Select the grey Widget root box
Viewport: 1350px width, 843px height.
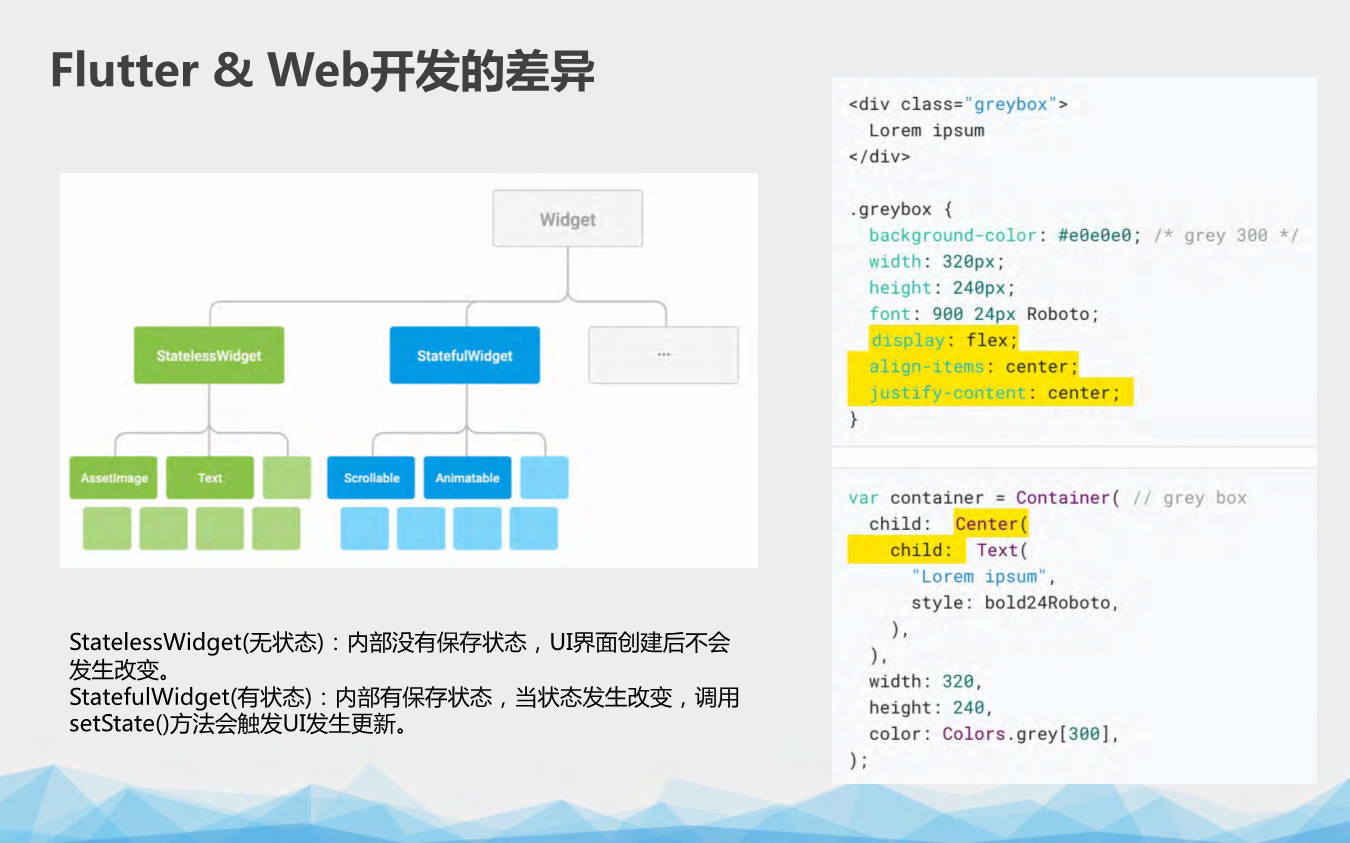coord(567,219)
